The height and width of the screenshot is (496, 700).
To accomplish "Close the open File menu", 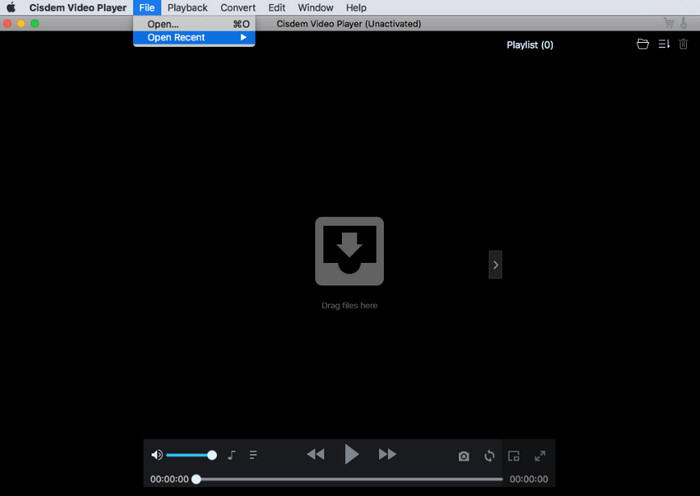I will point(146,8).
